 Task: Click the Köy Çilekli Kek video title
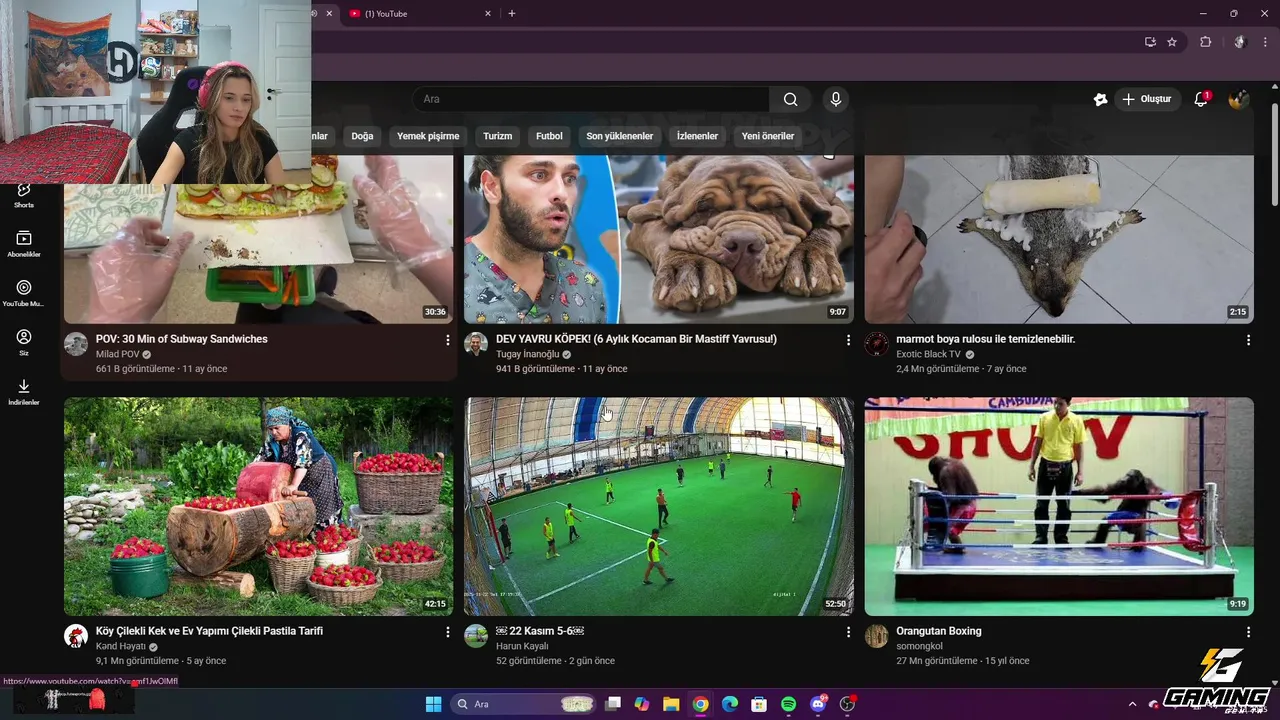(x=209, y=631)
